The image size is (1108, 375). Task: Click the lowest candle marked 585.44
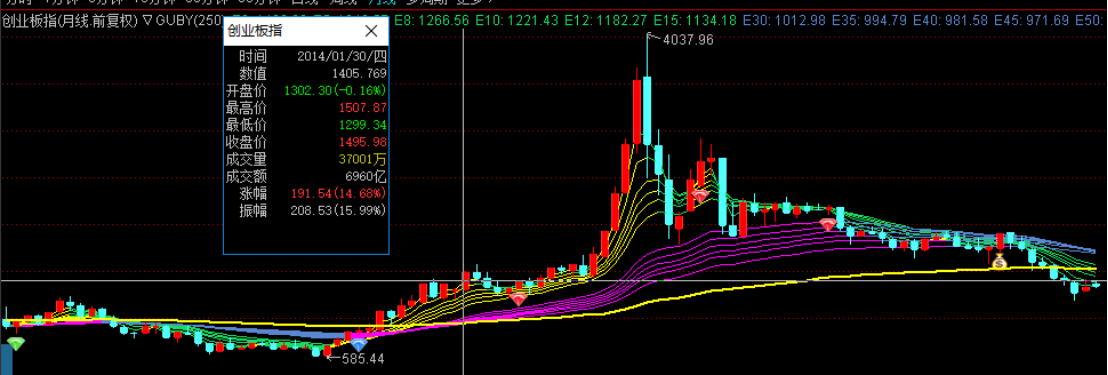tap(328, 350)
